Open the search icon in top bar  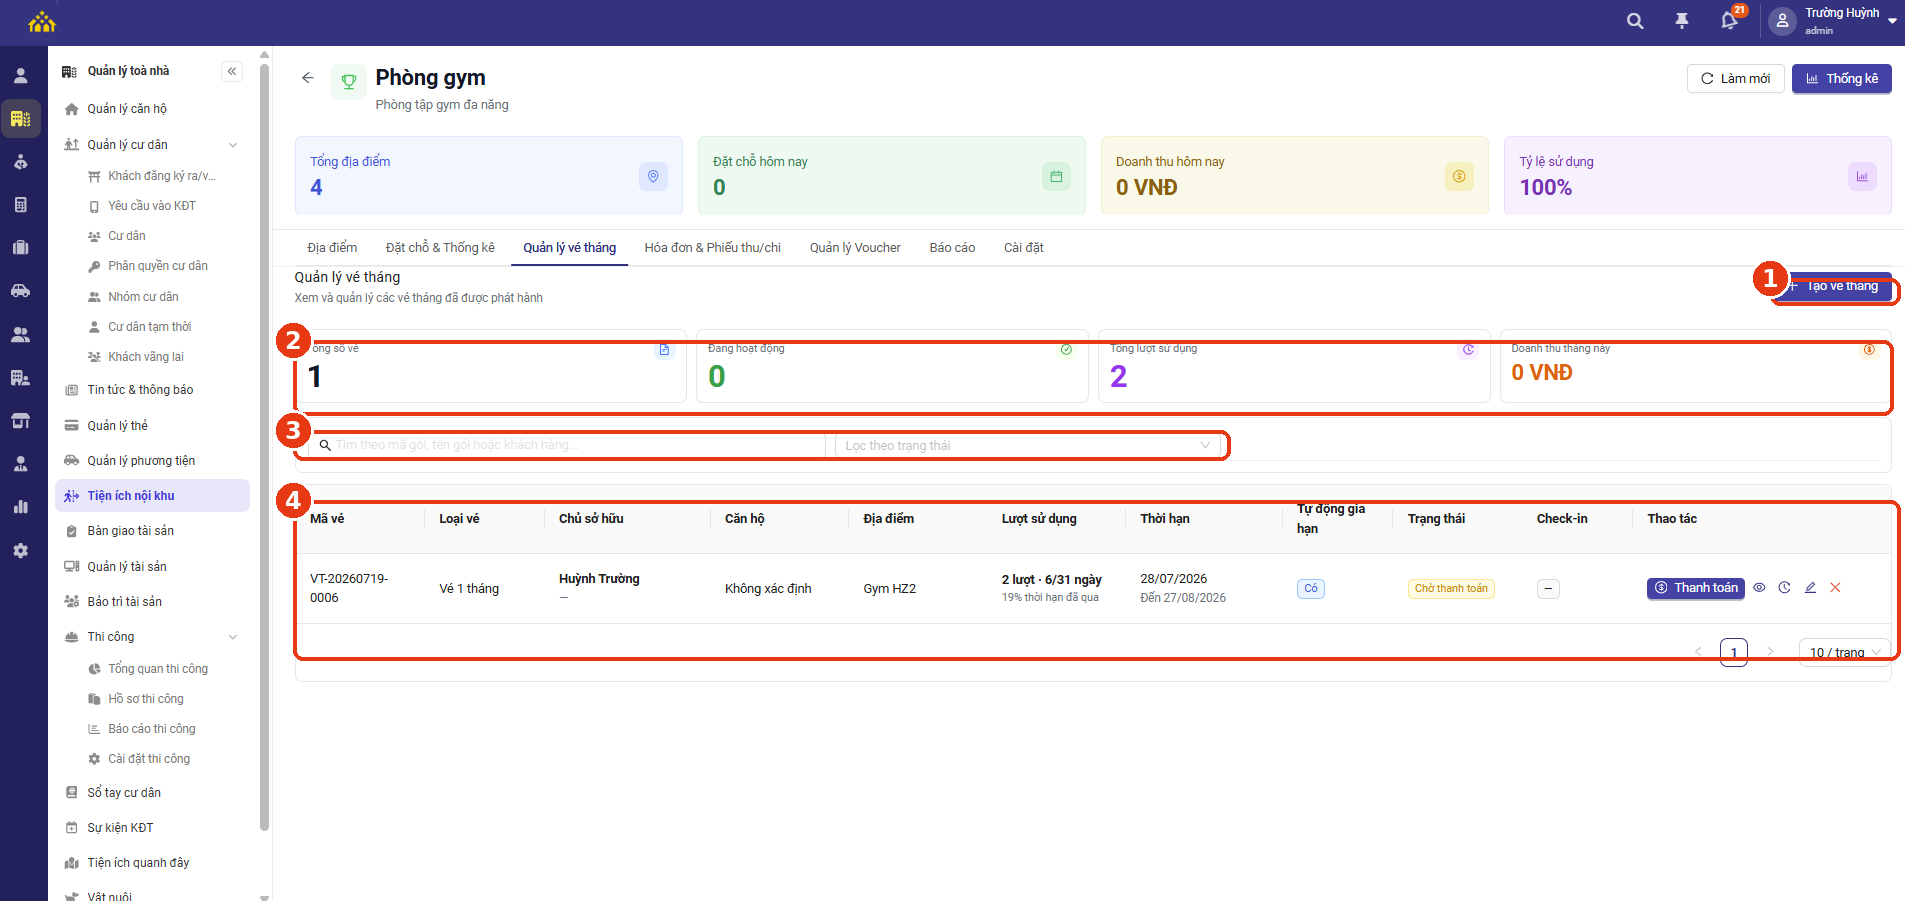pyautogui.click(x=1635, y=21)
